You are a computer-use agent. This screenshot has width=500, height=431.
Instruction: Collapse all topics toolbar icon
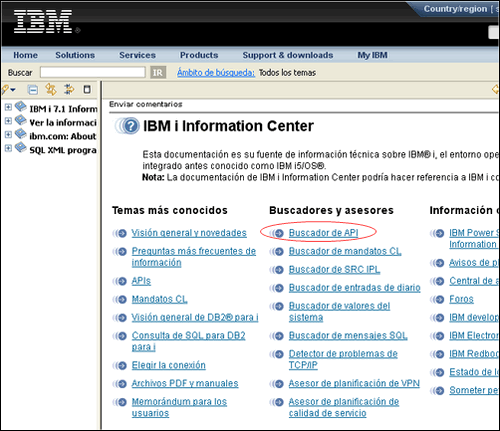(33, 90)
